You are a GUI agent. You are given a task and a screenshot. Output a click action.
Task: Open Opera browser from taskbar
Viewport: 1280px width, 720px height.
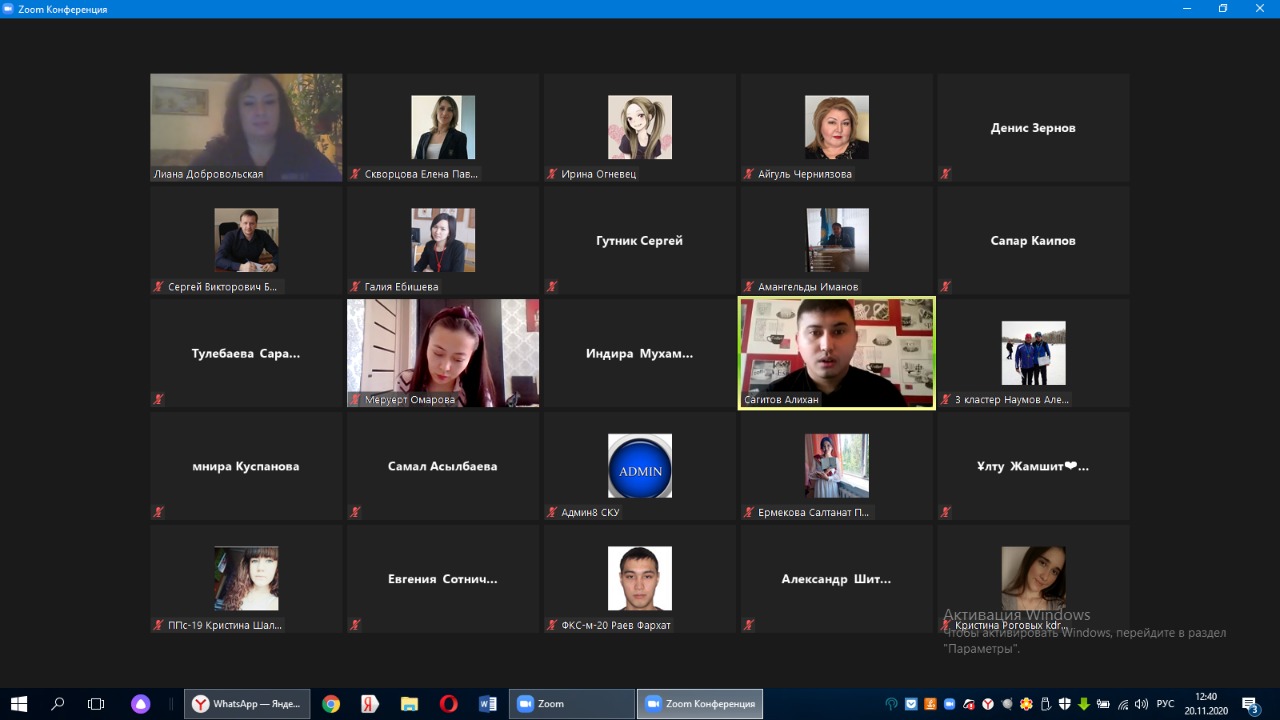pyautogui.click(x=448, y=704)
